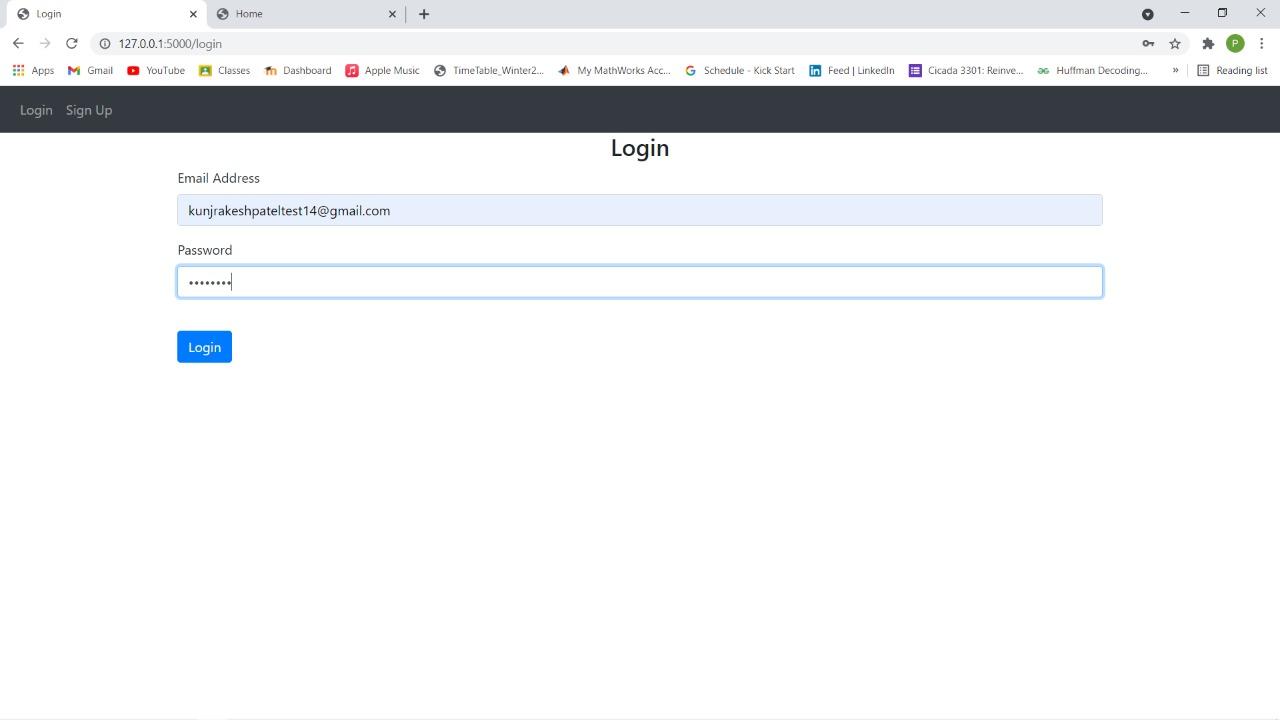The width and height of the screenshot is (1280, 720).
Task: Open the Extensions puzzle icon
Action: [x=1208, y=43]
